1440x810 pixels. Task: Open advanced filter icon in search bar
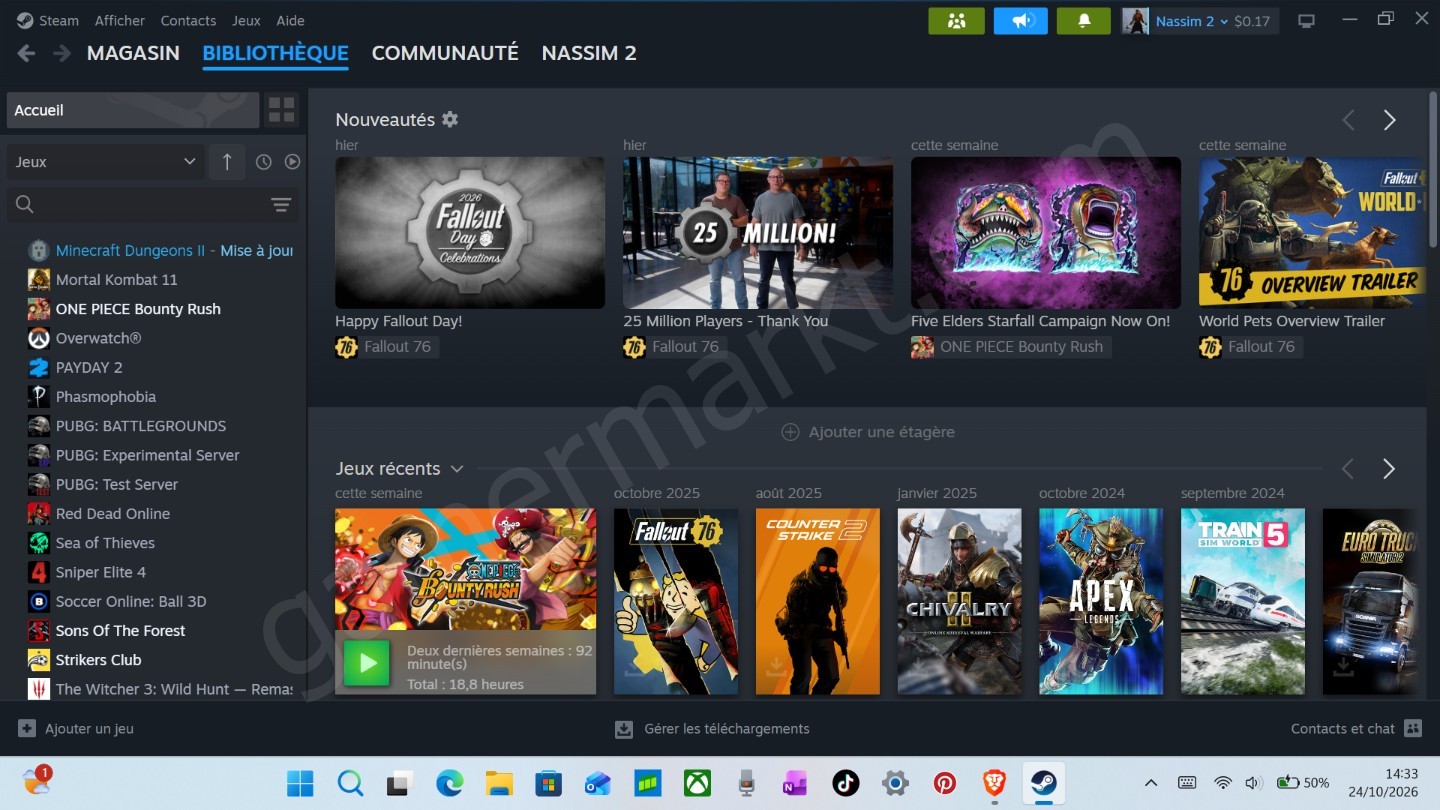[x=281, y=205]
